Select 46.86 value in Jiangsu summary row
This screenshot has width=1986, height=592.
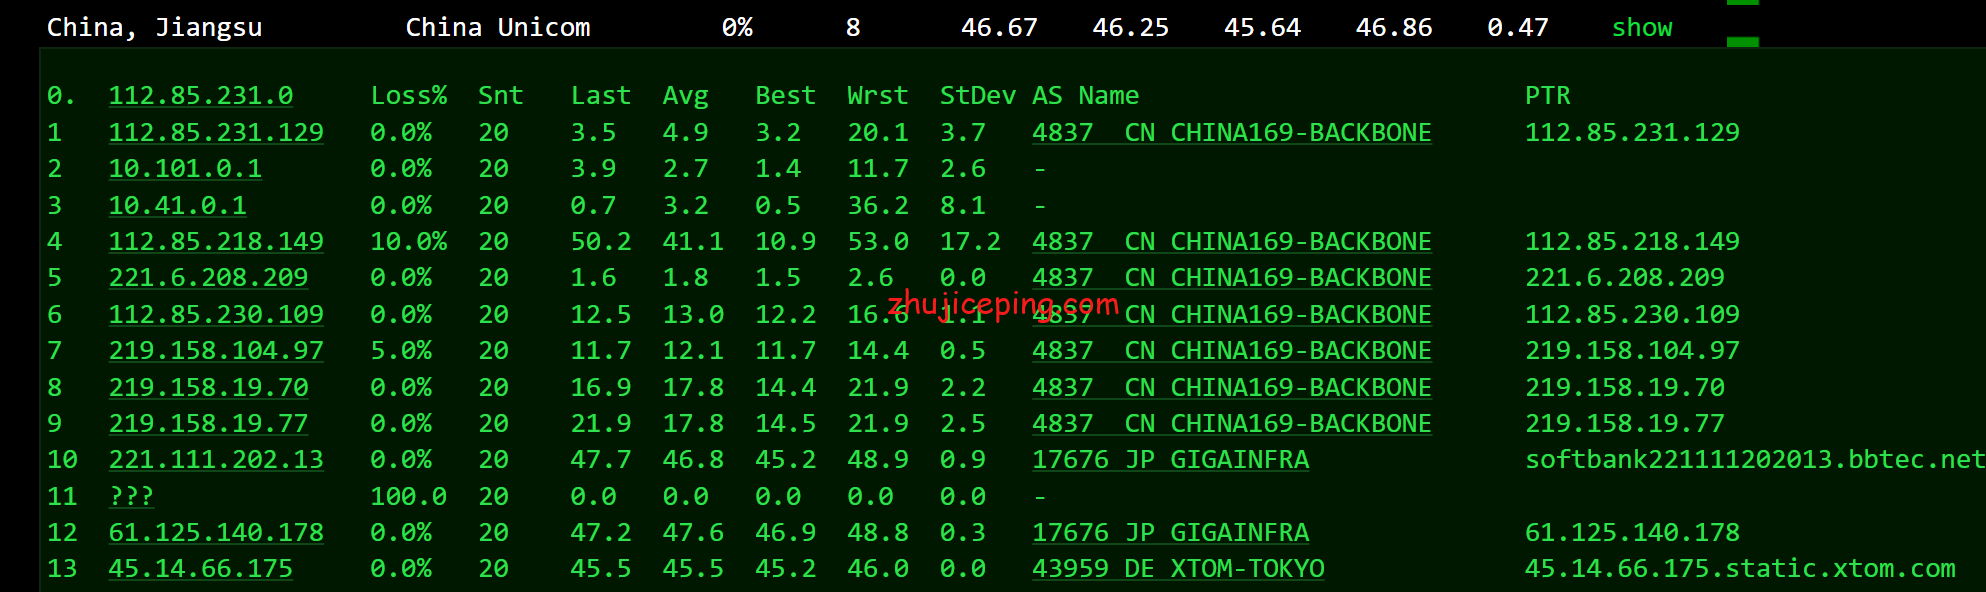(1394, 28)
